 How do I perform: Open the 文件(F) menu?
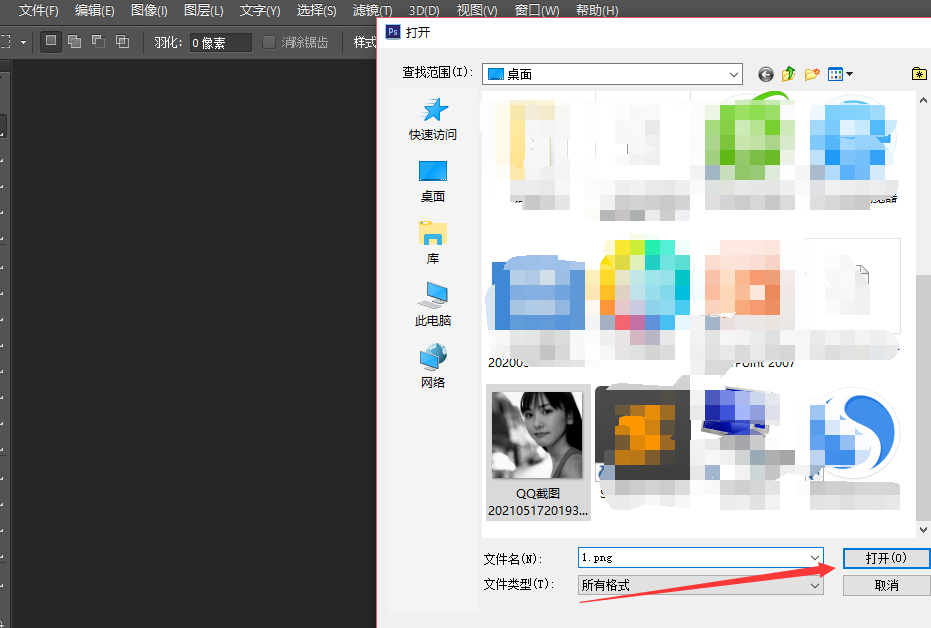point(39,10)
